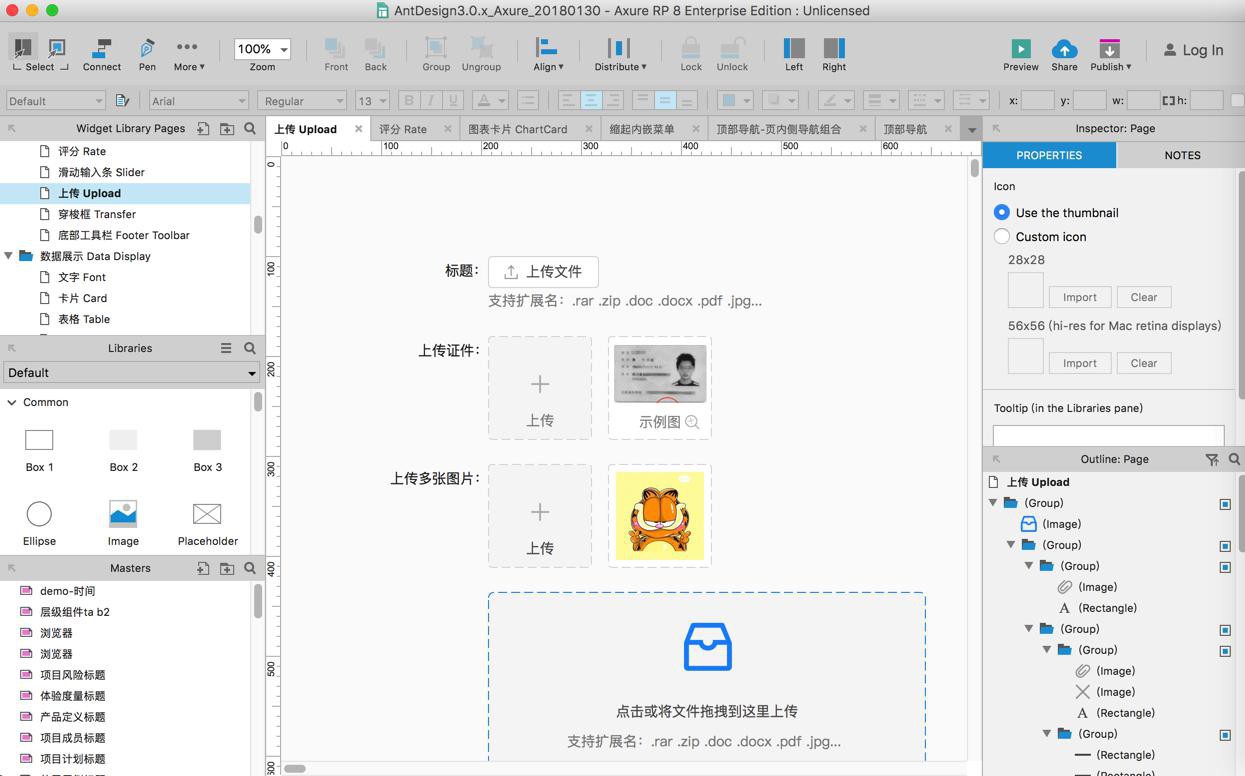This screenshot has width=1245, height=776.
Task: Send selection to Back
Action: pyautogui.click(x=375, y=54)
